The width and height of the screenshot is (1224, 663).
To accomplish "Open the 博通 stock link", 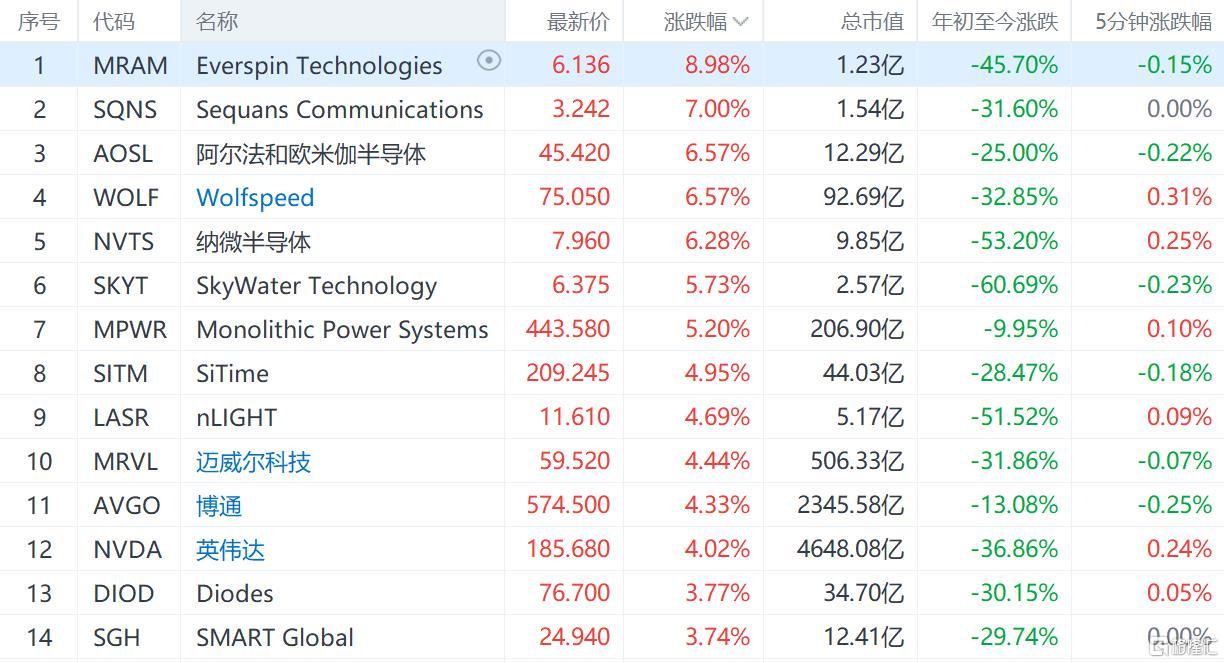I will [x=219, y=505].
